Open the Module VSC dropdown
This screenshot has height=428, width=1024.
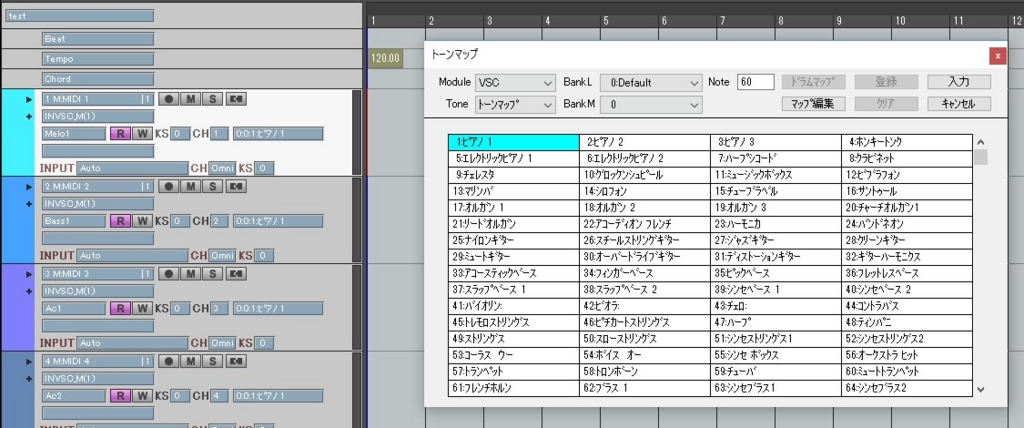[515, 83]
